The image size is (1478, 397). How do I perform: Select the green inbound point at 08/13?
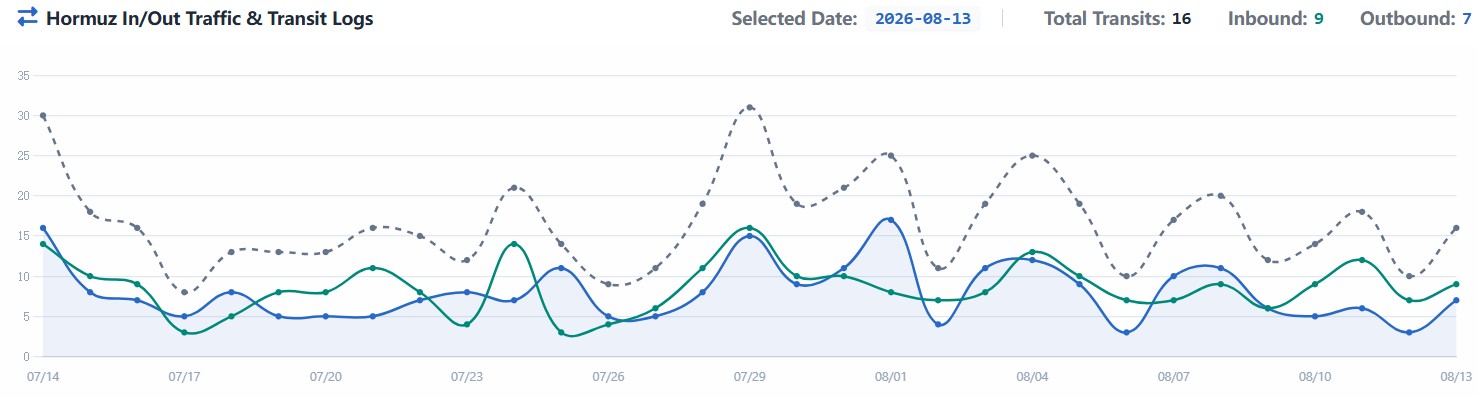(x=1456, y=284)
